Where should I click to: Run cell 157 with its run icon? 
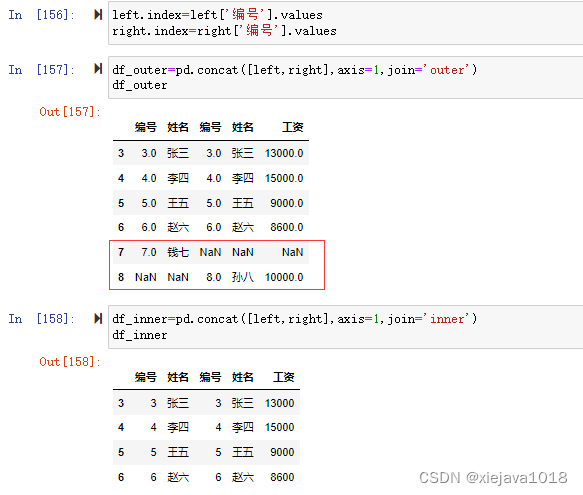click(x=98, y=69)
